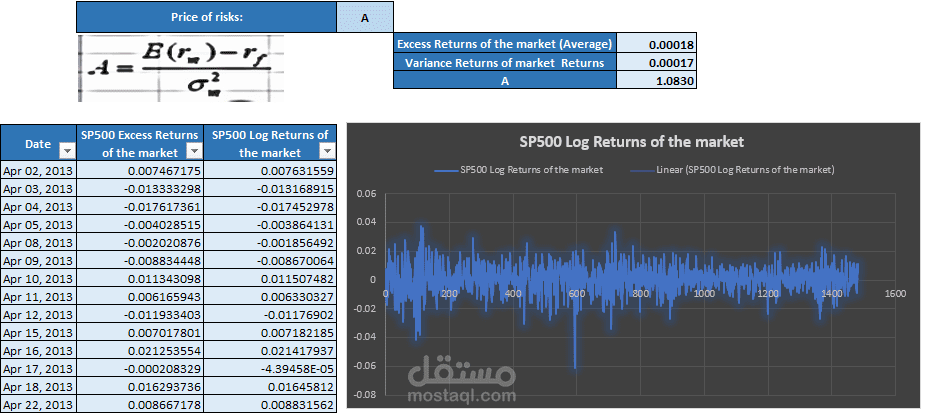Screen dimensions: 925x413
Task: Click the 1600 horizontal axis label
Action: pyautogui.click(x=894, y=294)
